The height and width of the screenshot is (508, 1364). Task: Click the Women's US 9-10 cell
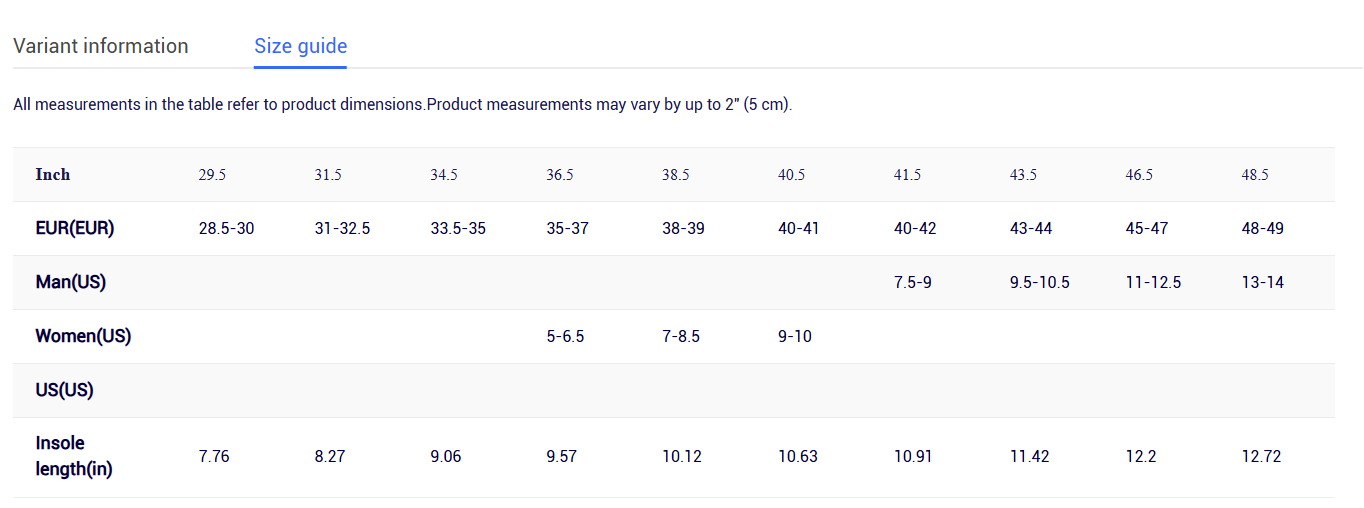pyautogui.click(x=794, y=336)
